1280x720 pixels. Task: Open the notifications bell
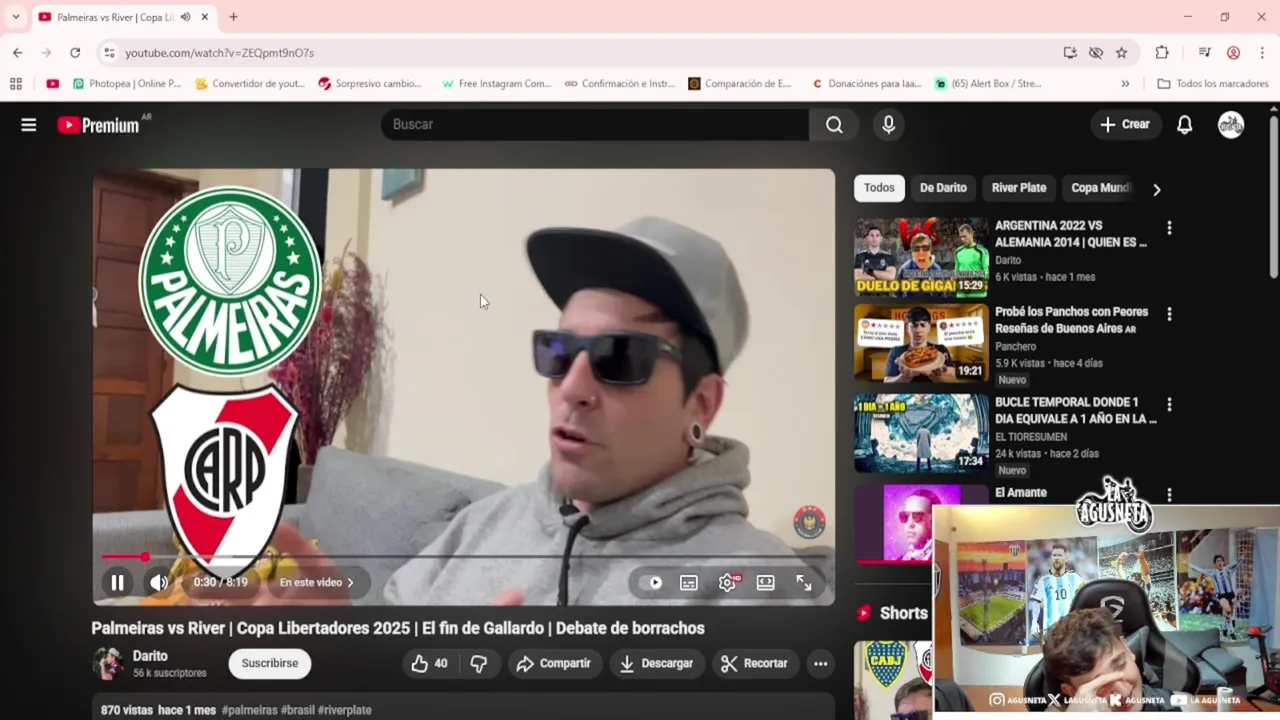point(1184,125)
